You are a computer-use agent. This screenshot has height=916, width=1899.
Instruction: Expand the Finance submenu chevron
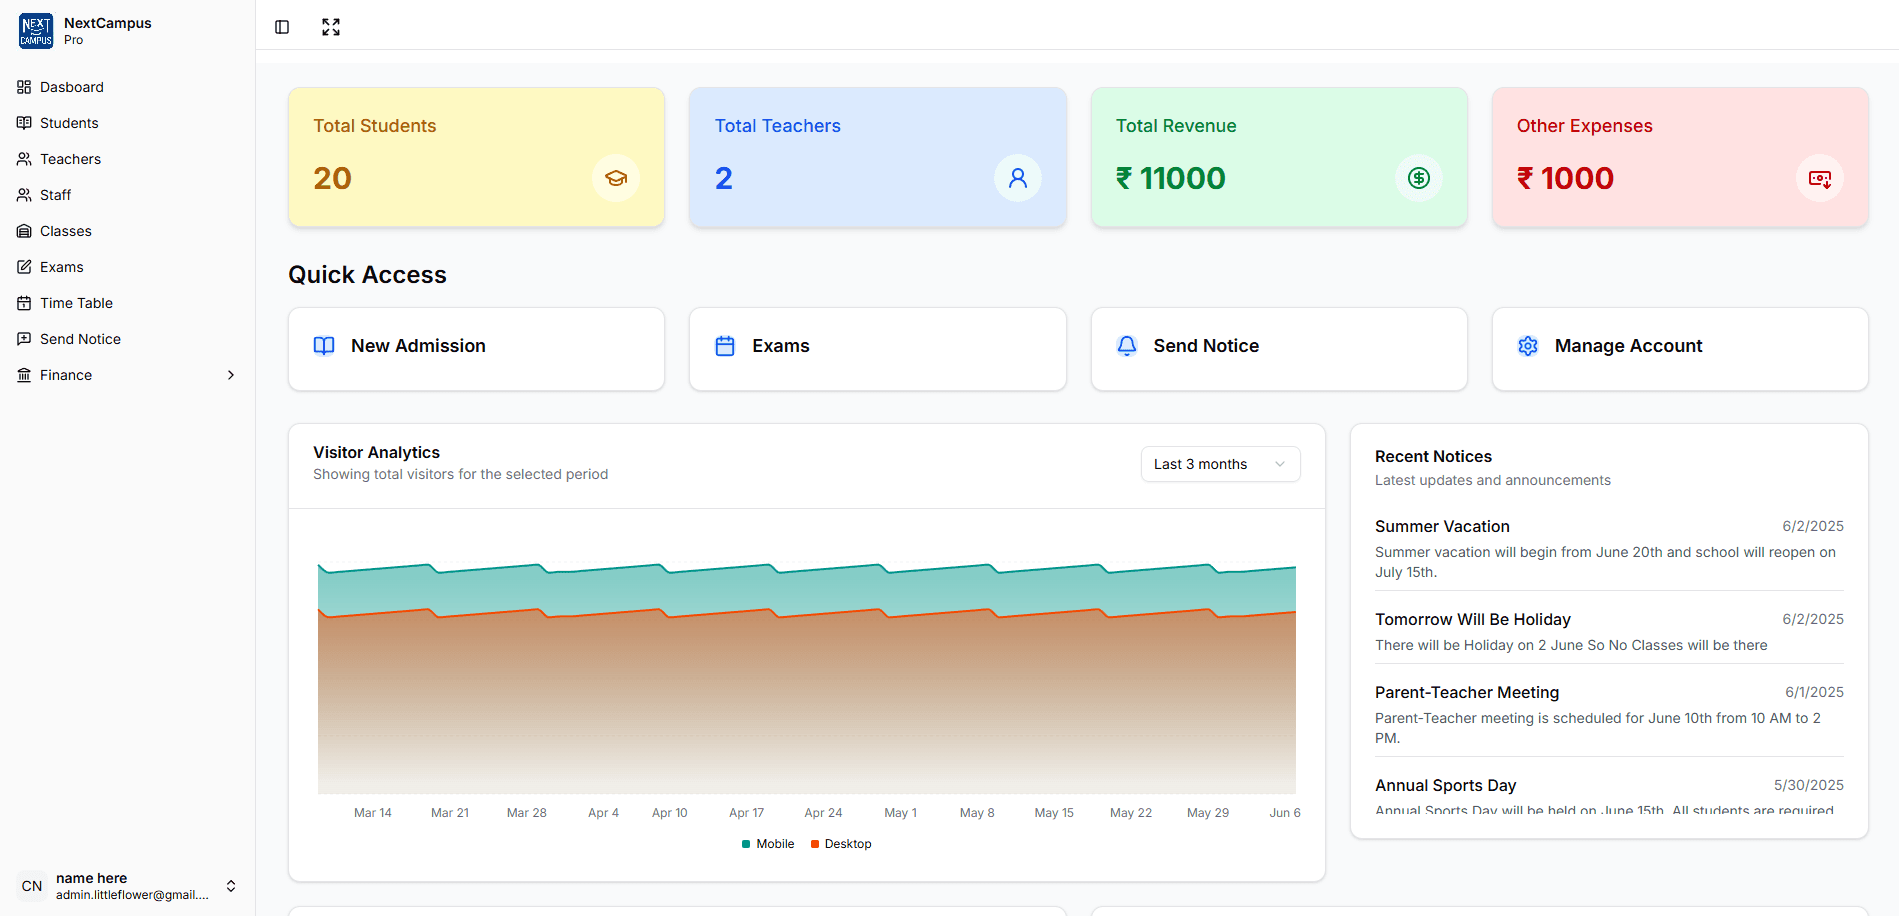click(x=231, y=375)
